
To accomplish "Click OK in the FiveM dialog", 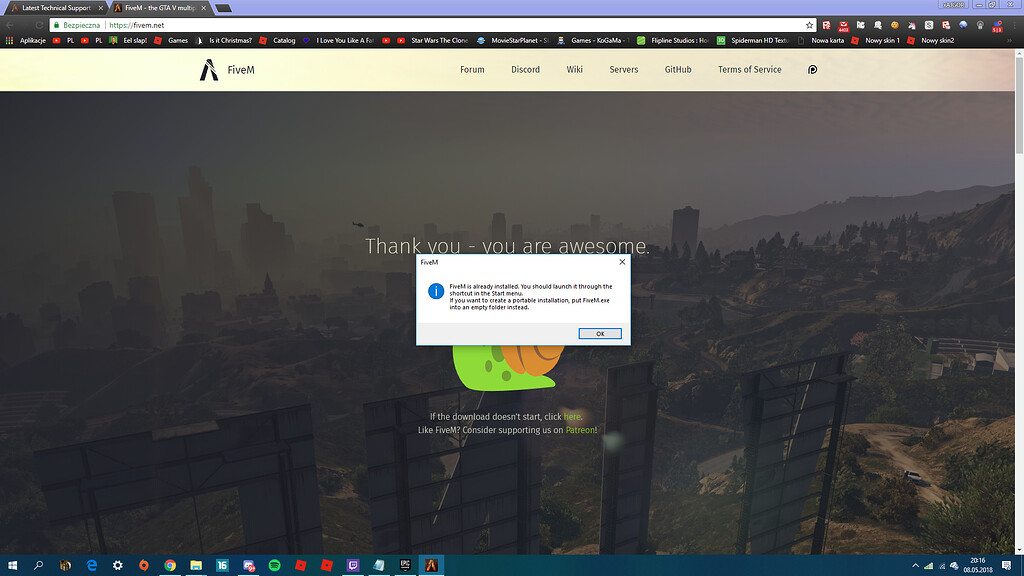I will 600,334.
